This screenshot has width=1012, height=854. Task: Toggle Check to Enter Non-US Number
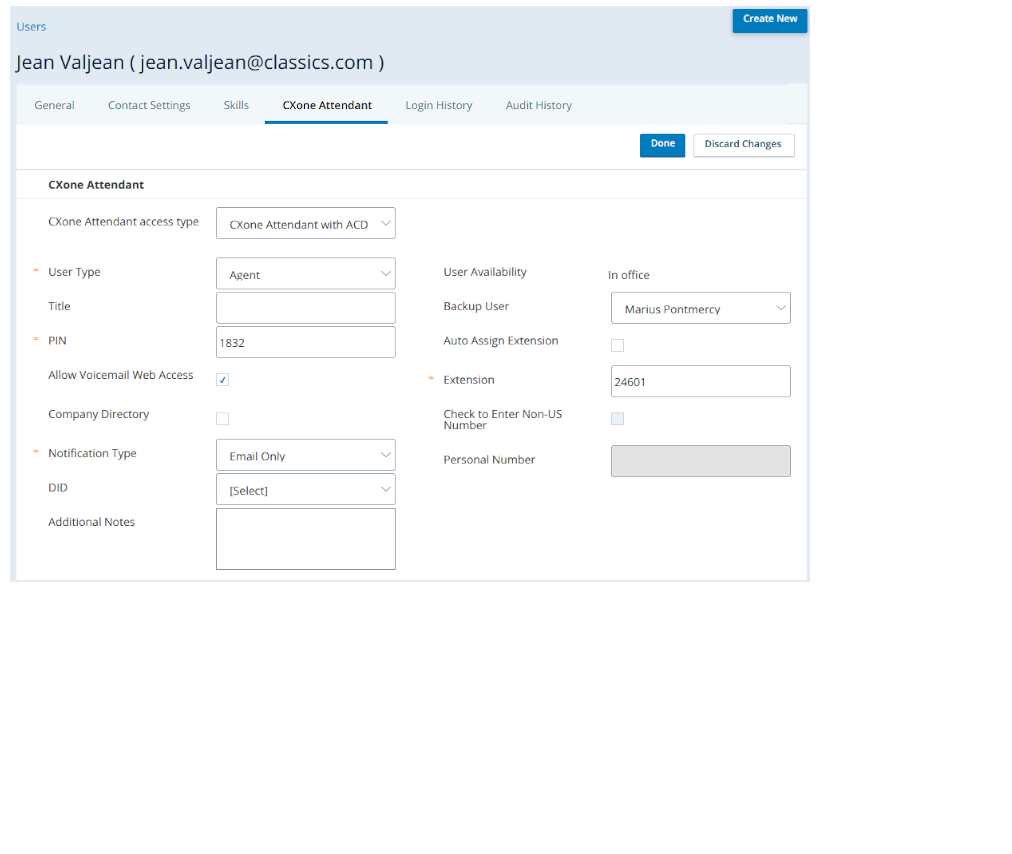[x=618, y=419]
